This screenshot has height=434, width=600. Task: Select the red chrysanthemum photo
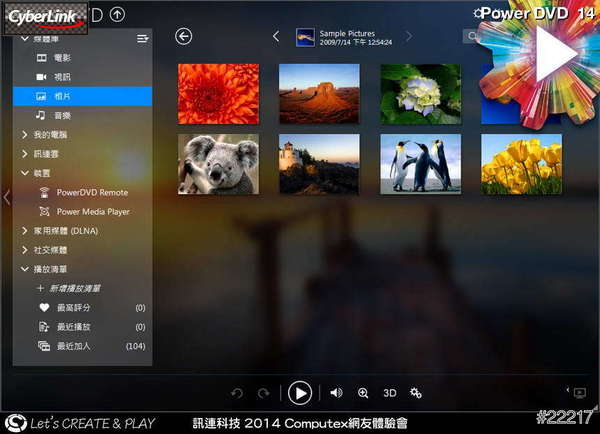tap(218, 94)
